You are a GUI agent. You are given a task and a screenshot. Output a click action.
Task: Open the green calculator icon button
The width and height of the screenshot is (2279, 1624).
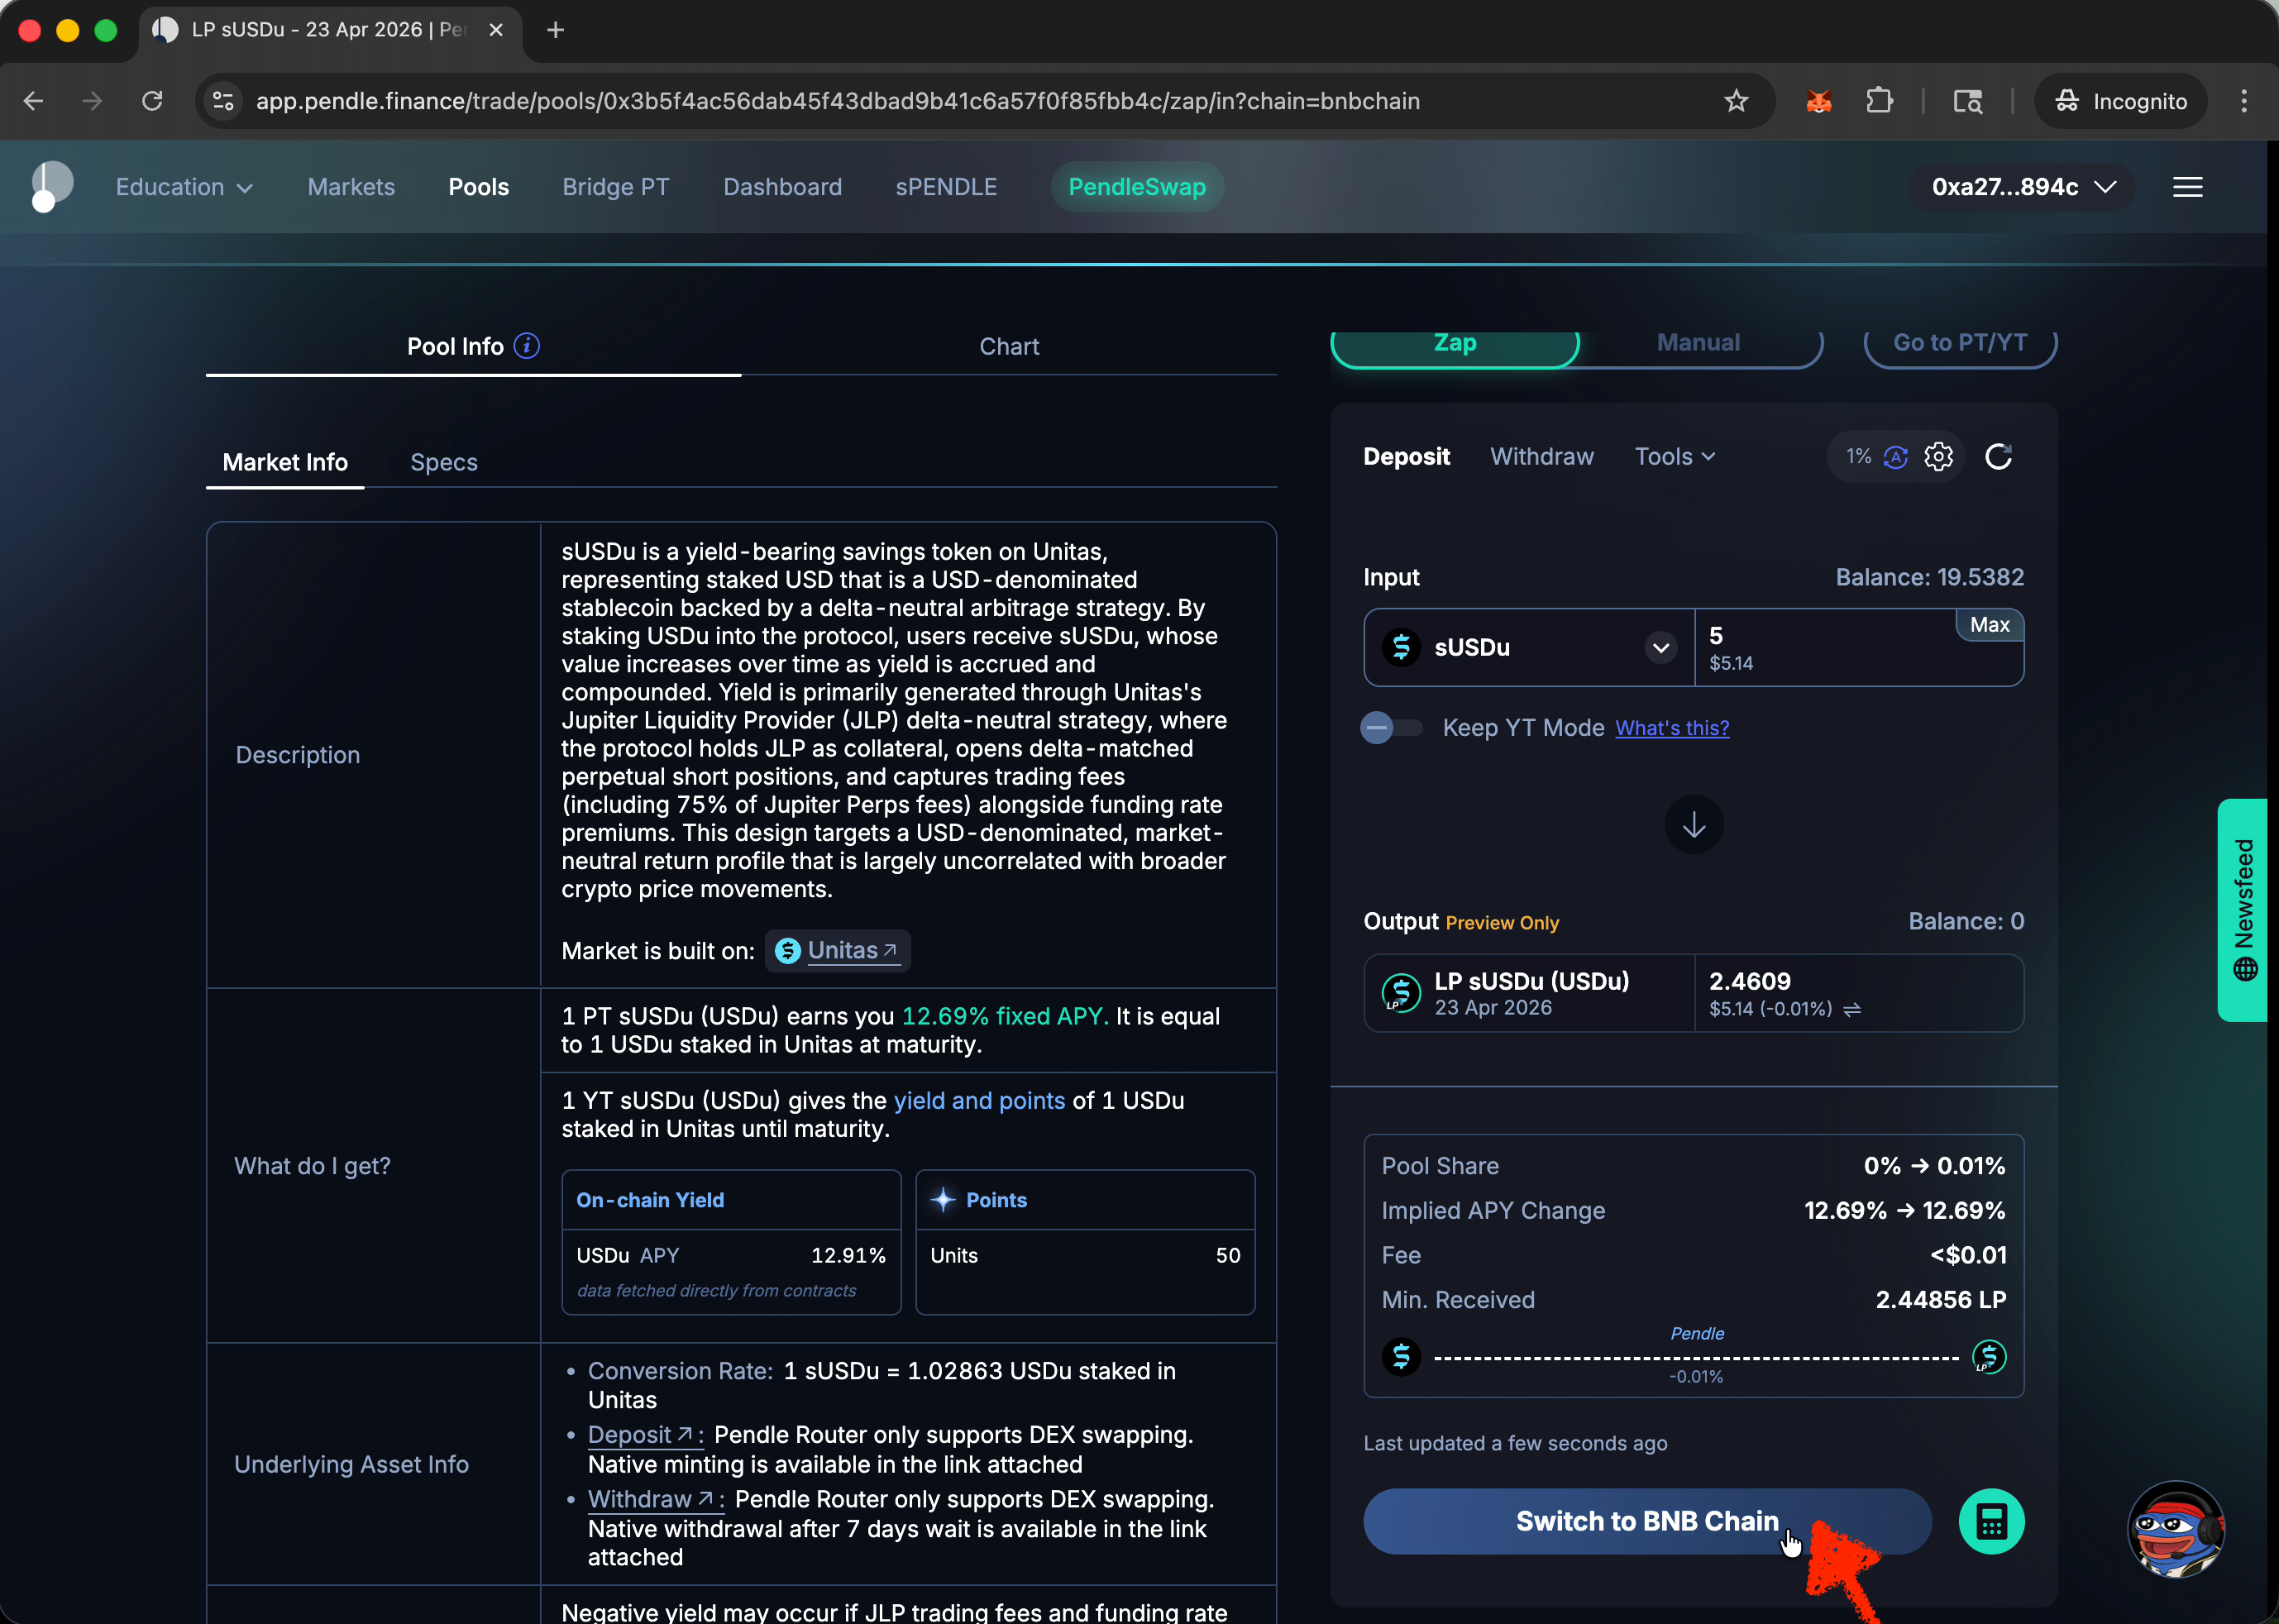[1990, 1521]
